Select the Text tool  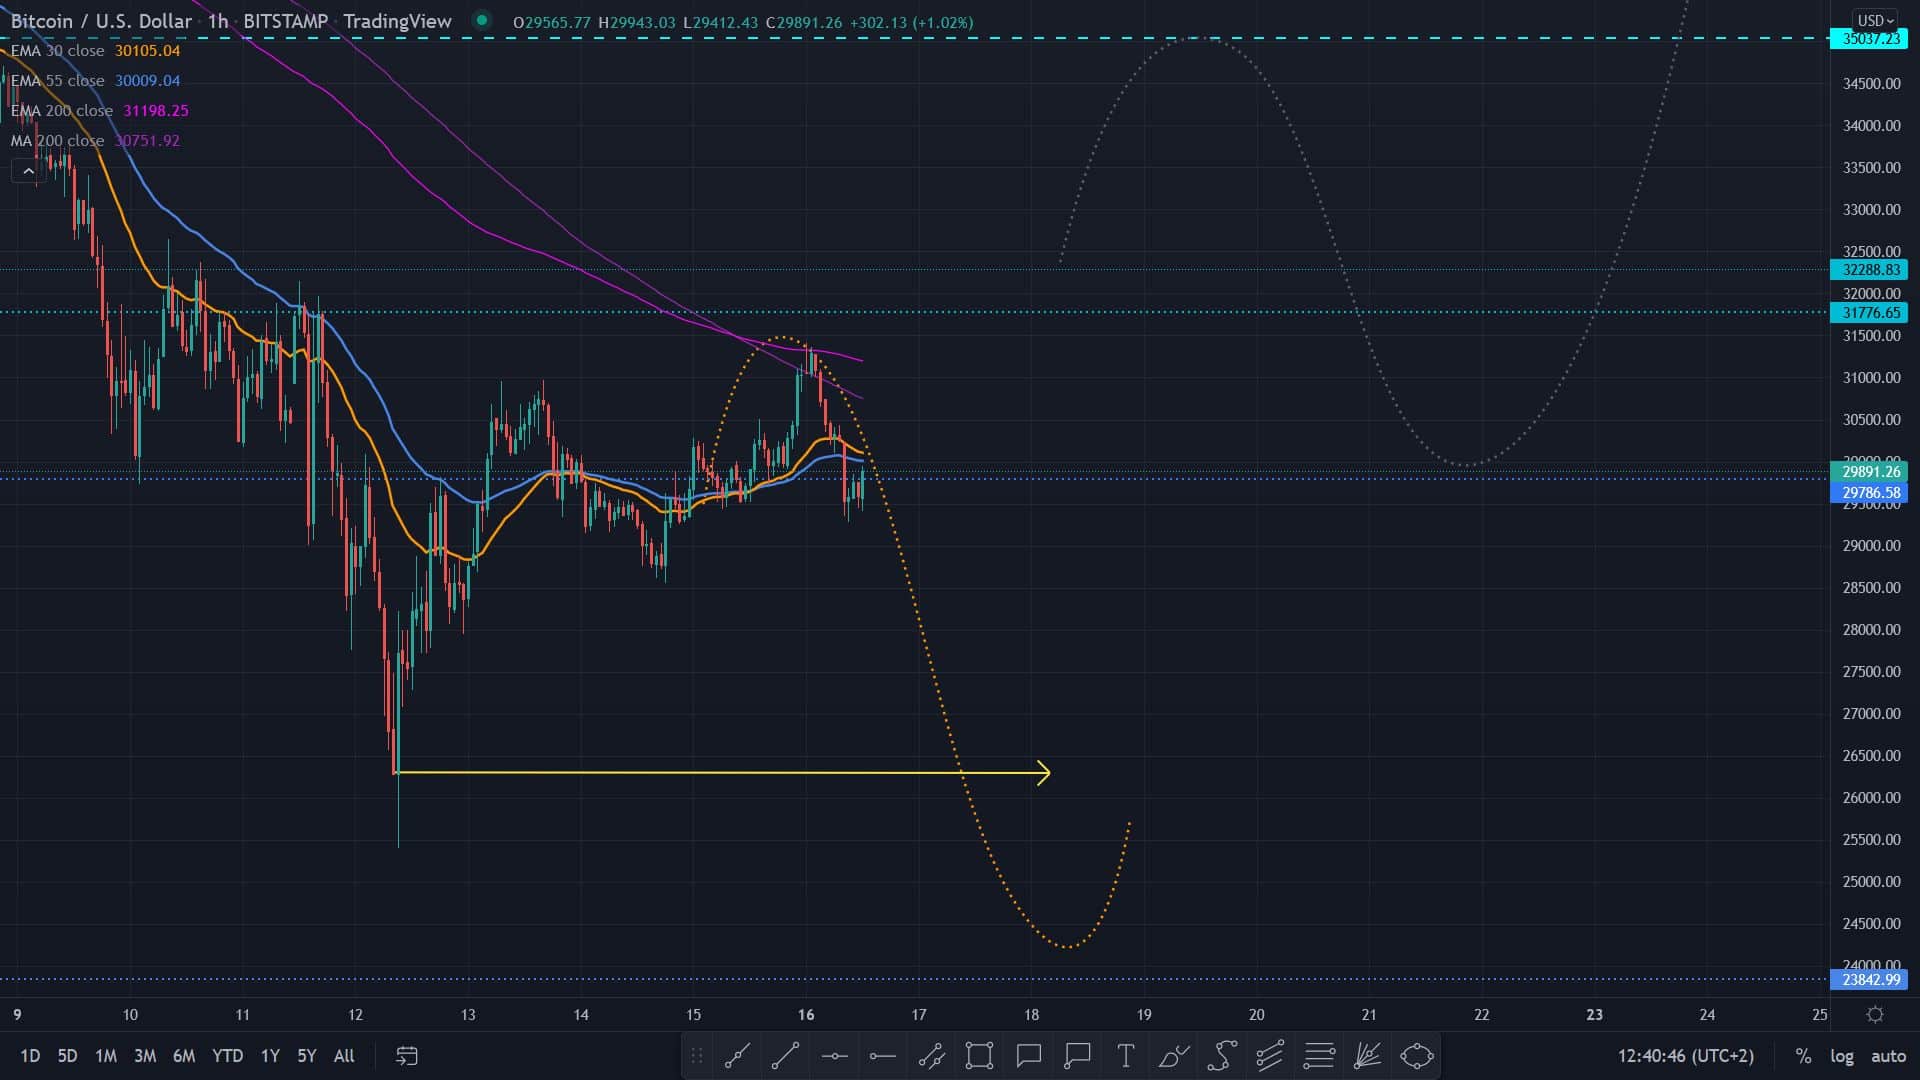tap(1125, 1055)
